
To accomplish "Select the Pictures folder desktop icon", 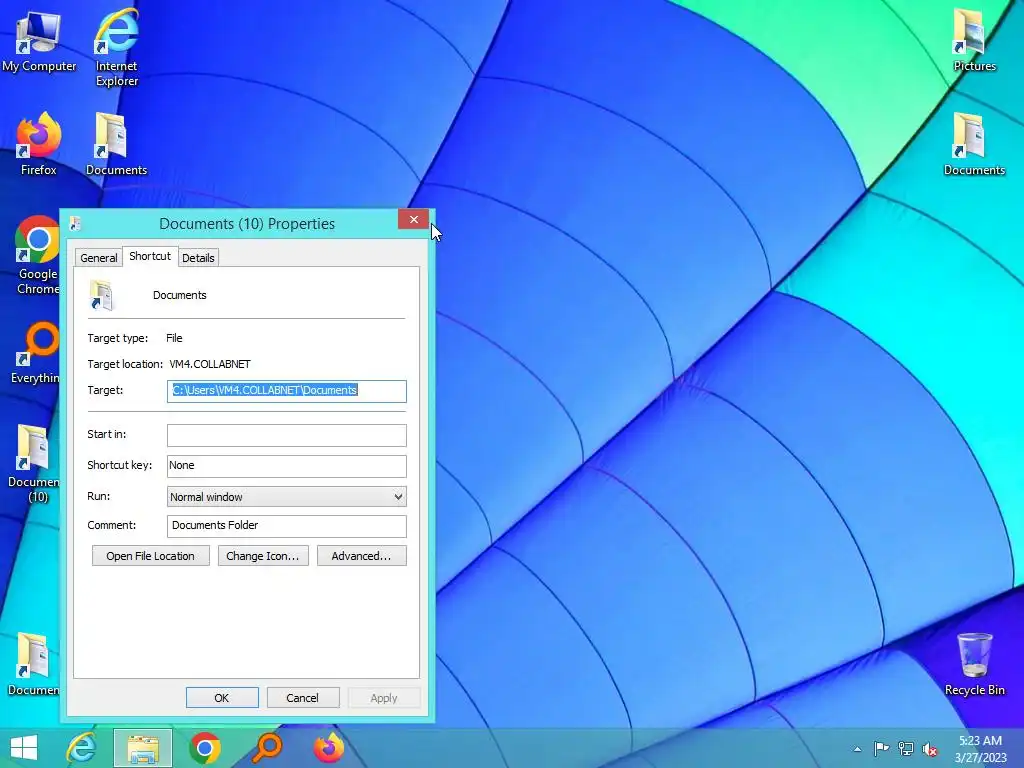I will [x=974, y=40].
